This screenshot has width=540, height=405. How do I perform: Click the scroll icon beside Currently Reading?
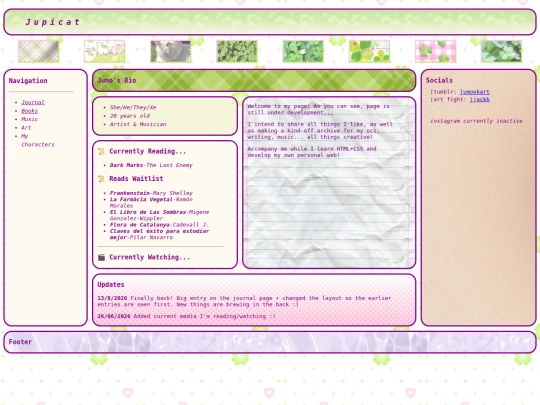tap(101, 152)
